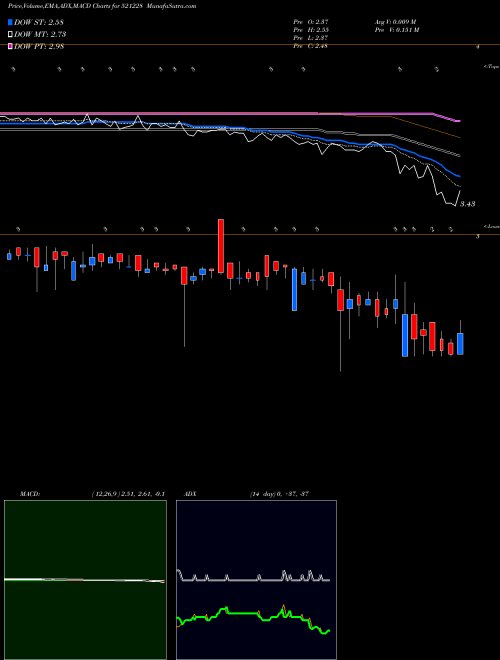Click the MACD panel title label
Screen dimensions: 500x660
point(30,494)
